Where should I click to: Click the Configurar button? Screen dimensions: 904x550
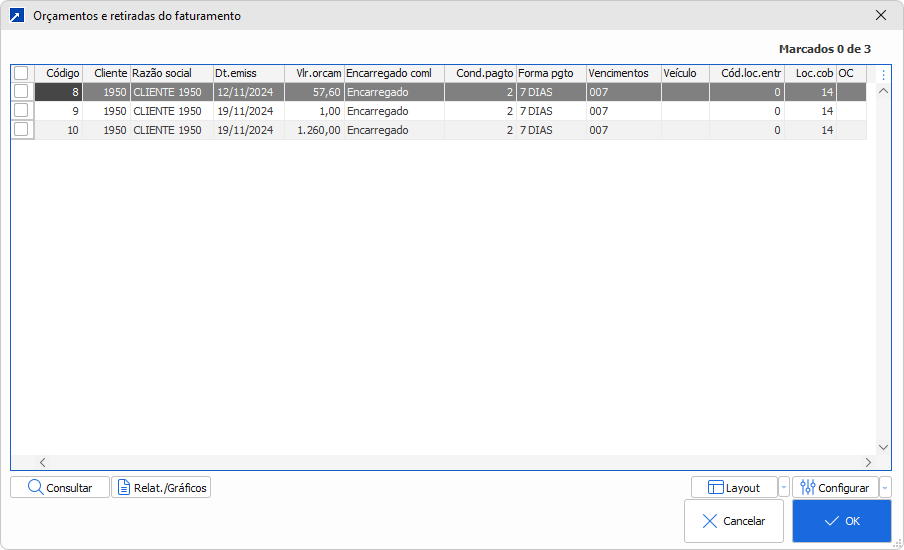[x=835, y=487]
